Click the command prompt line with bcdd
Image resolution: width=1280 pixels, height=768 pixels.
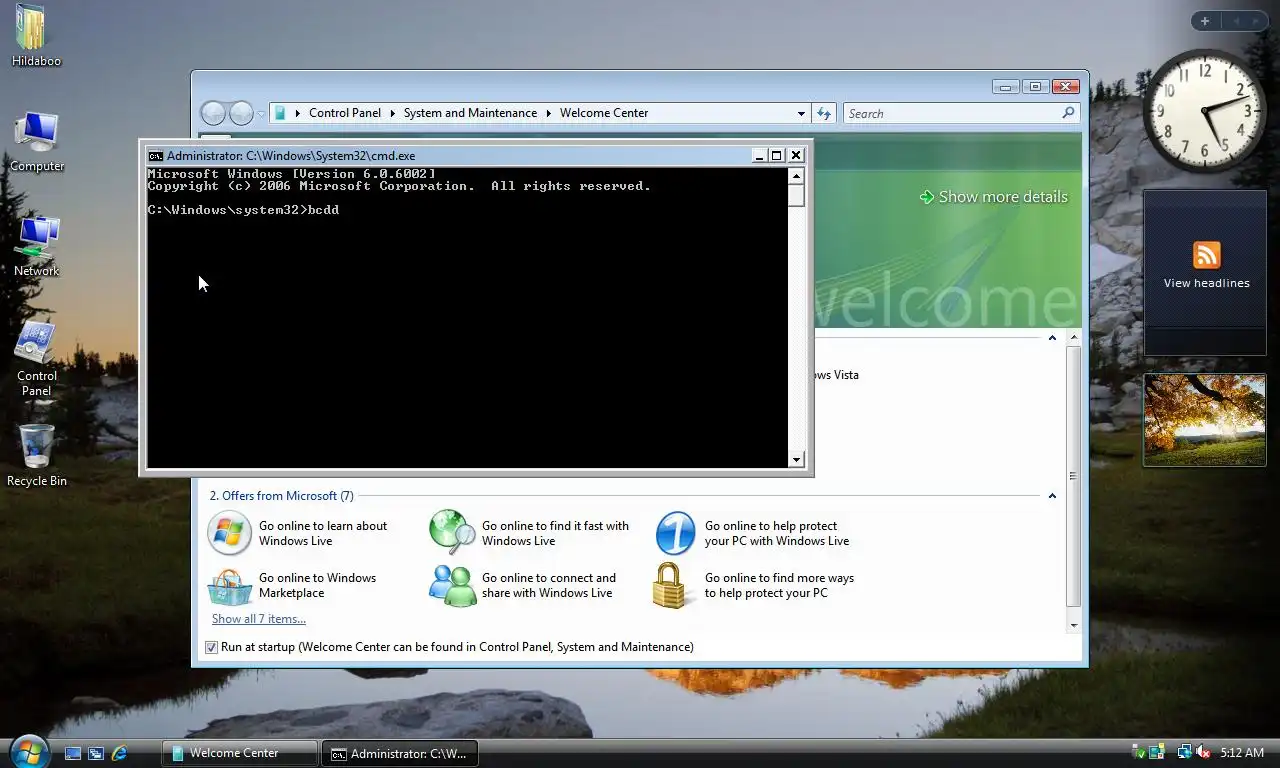(243, 210)
